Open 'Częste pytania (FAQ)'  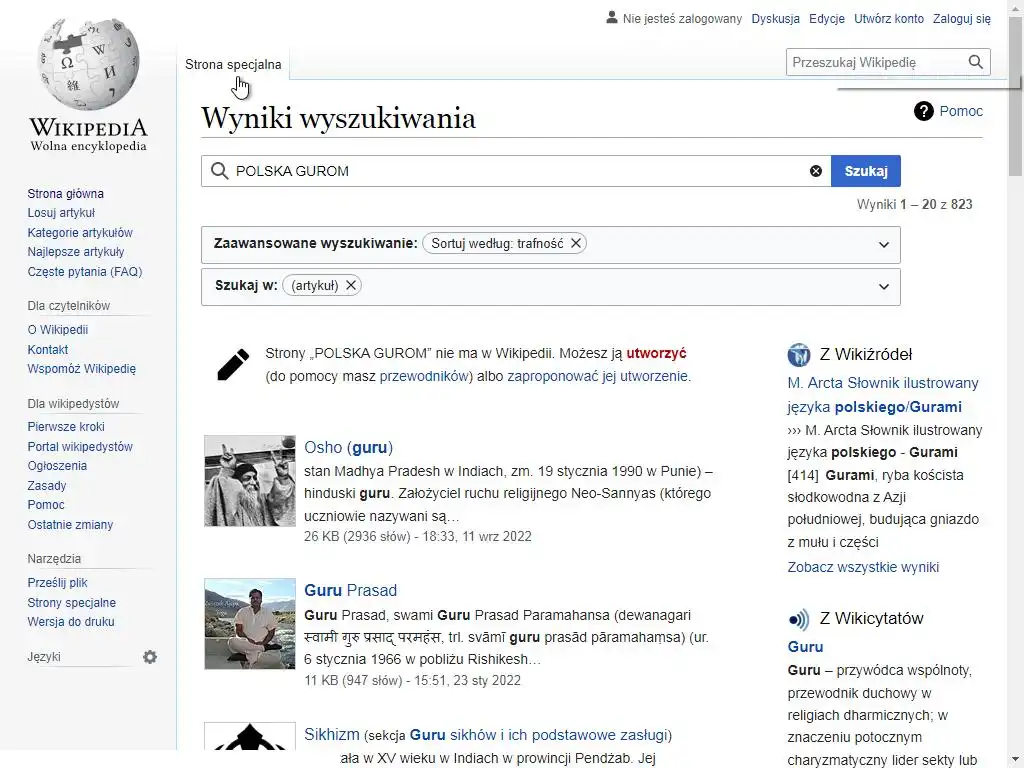85,272
